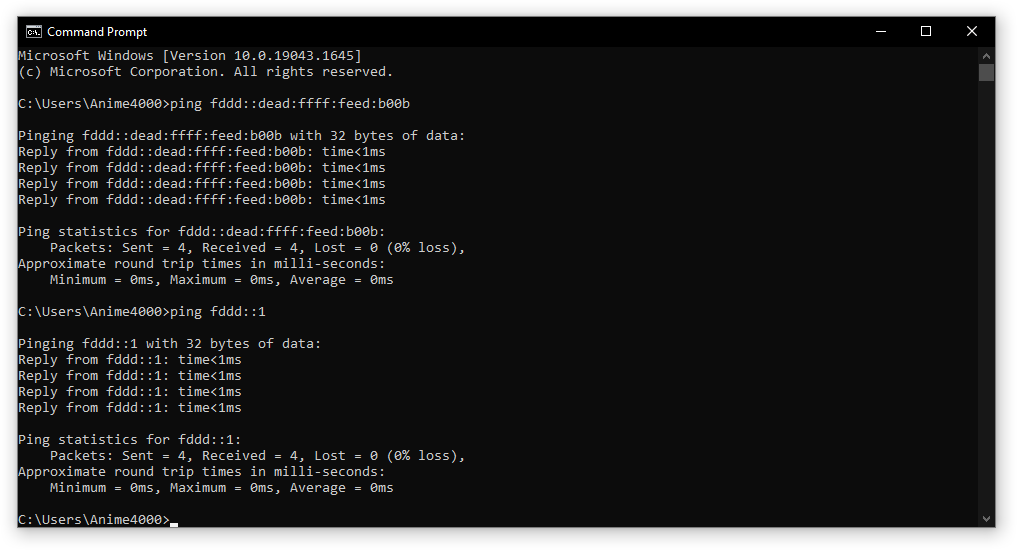The image size is (1017, 550).
Task: Click first 'Reply from fddd::dead:ffff:feed:b00b' line
Action: click(202, 152)
